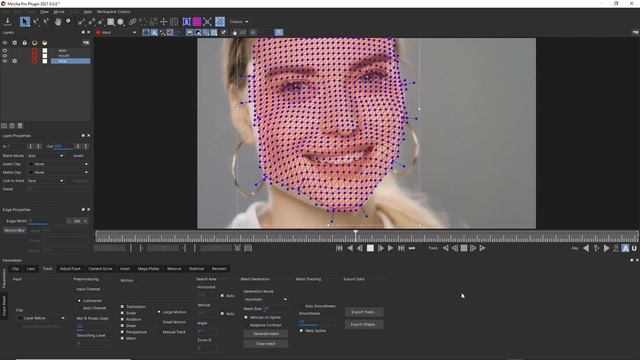Select the arrow pointer tool
The image size is (640, 360).
pyautogui.click(x=25, y=22)
